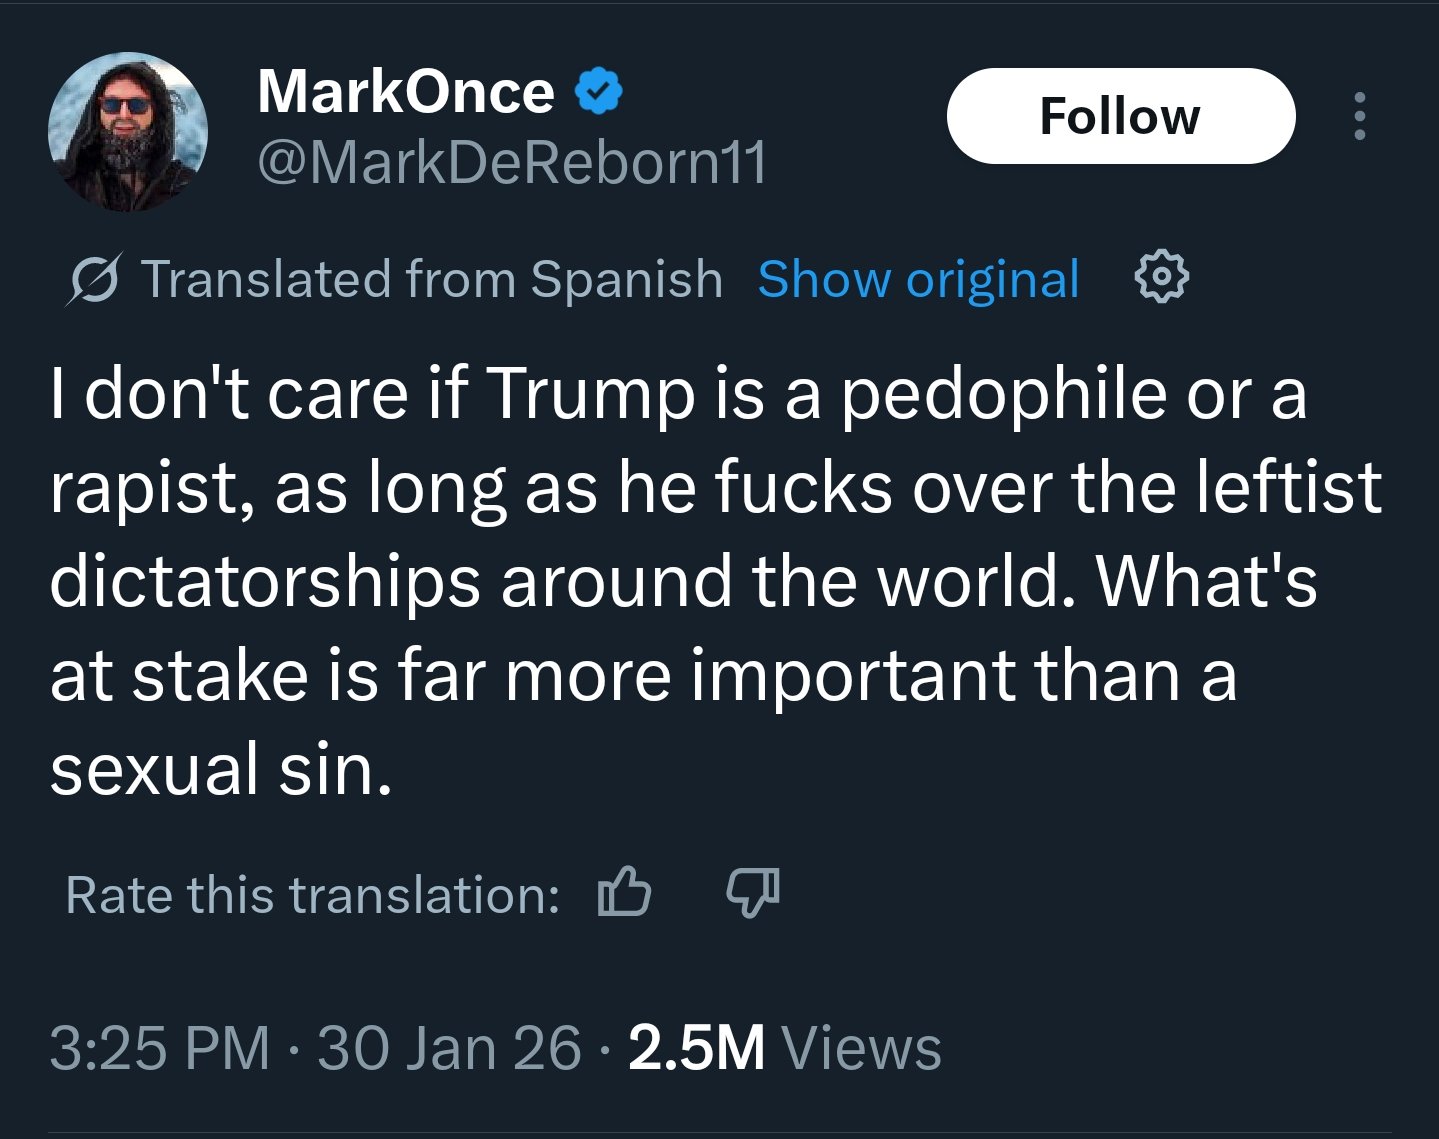This screenshot has width=1439, height=1139.
Task: Click the word 'dictatorships' in the post
Action: pos(265,581)
